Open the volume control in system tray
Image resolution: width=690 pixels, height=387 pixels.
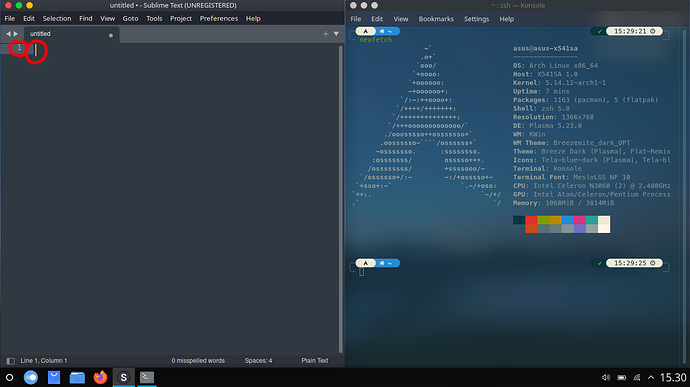click(x=606, y=377)
